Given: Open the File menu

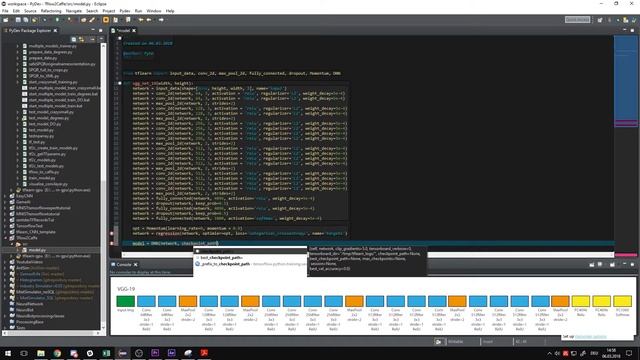Looking at the screenshot, I should tap(5, 11).
